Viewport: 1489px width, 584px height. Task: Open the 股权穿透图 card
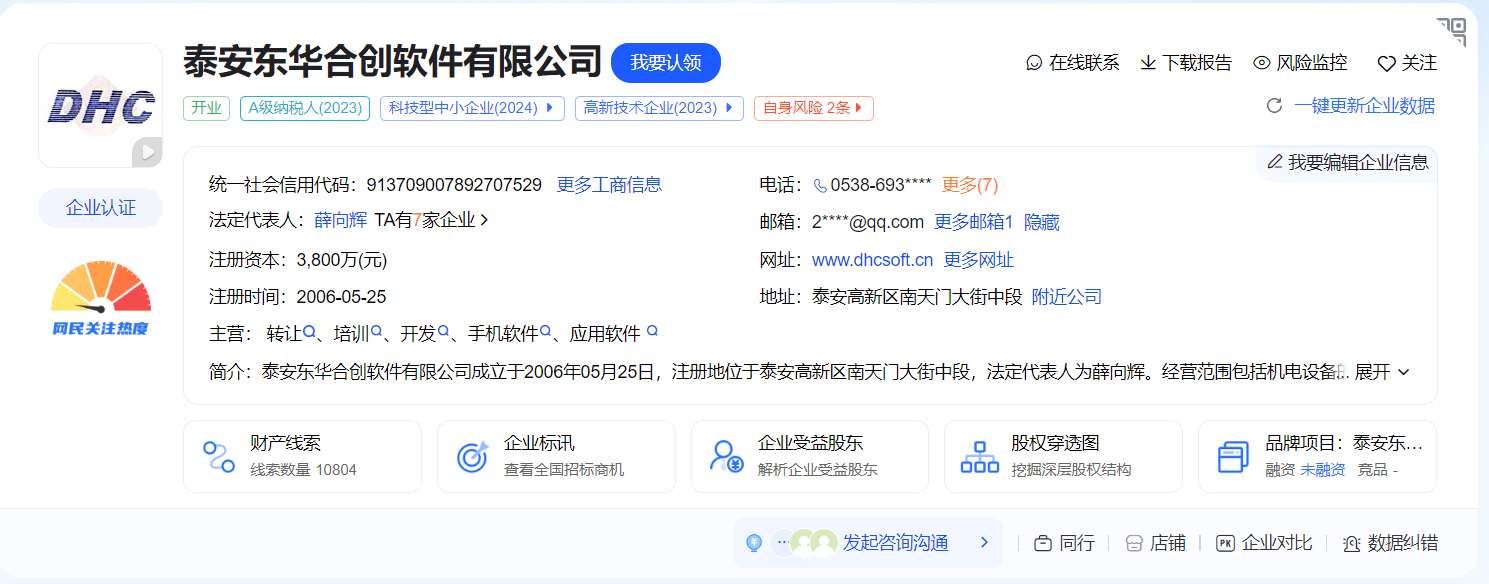point(1063,456)
